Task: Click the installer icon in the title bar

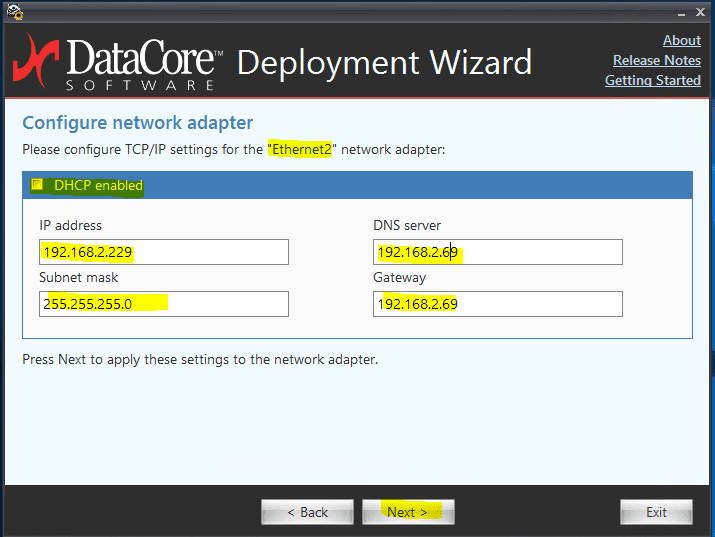Action: (x=13, y=12)
